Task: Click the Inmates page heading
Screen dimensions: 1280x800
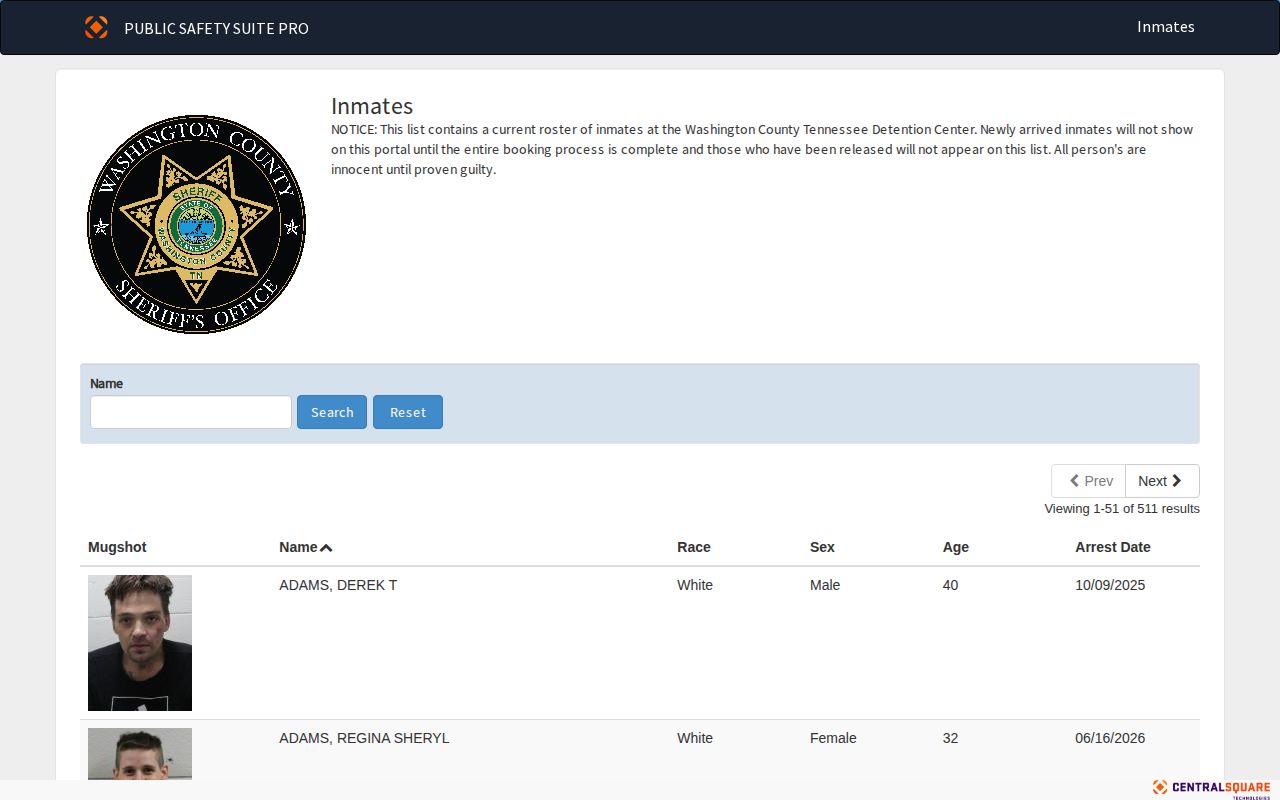Action: point(372,106)
